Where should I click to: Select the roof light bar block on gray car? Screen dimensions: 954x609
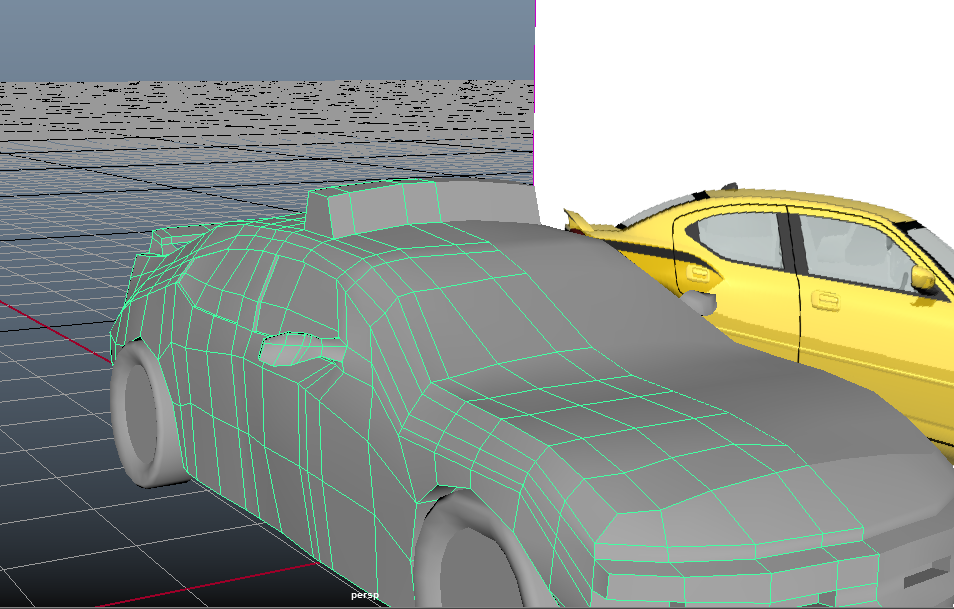420,207
